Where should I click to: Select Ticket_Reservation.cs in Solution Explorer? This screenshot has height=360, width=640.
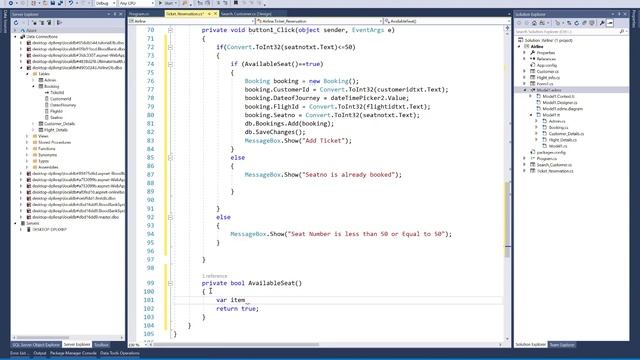[x=555, y=171]
